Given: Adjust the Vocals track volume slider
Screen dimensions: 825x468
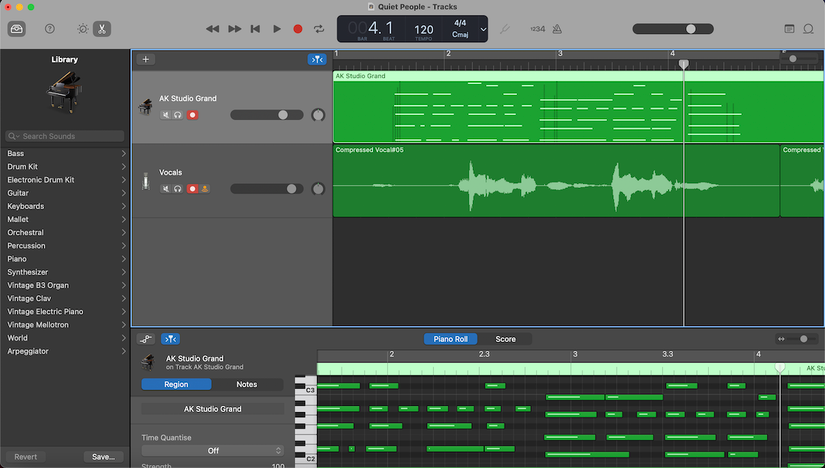Looking at the screenshot, I should [x=267, y=188].
